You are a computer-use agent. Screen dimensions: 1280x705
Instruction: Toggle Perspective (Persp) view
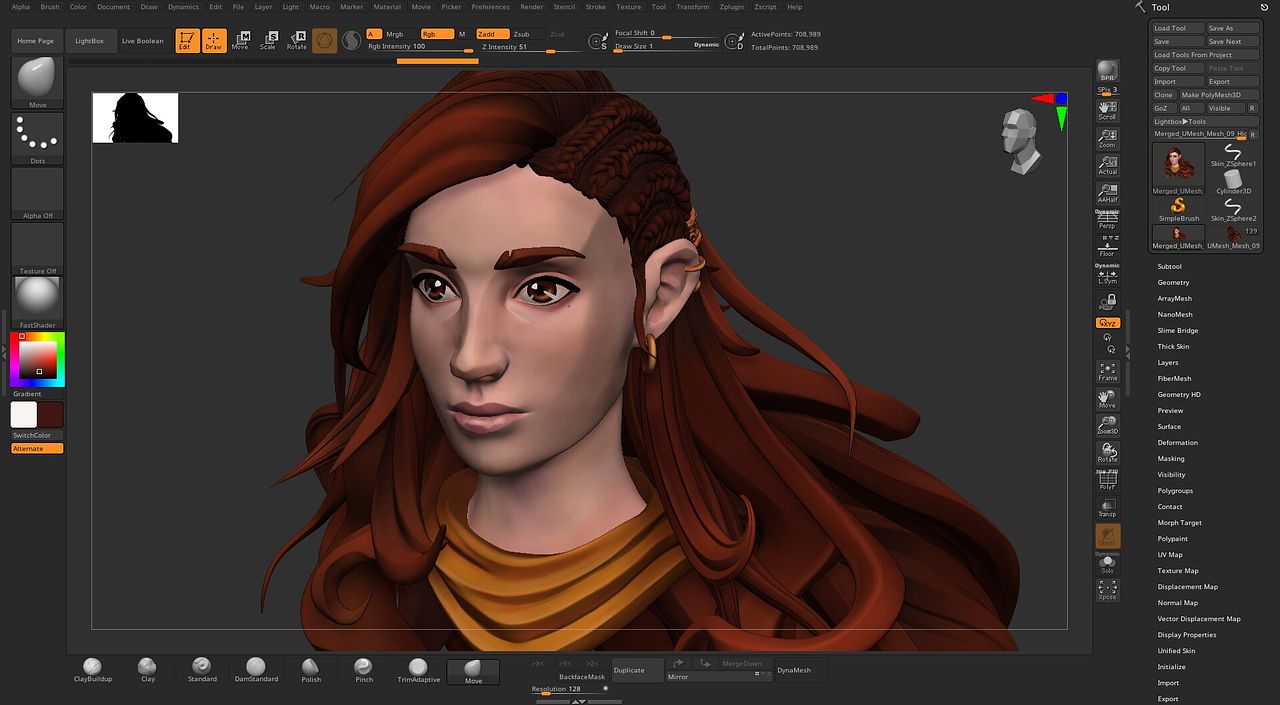(x=1107, y=221)
